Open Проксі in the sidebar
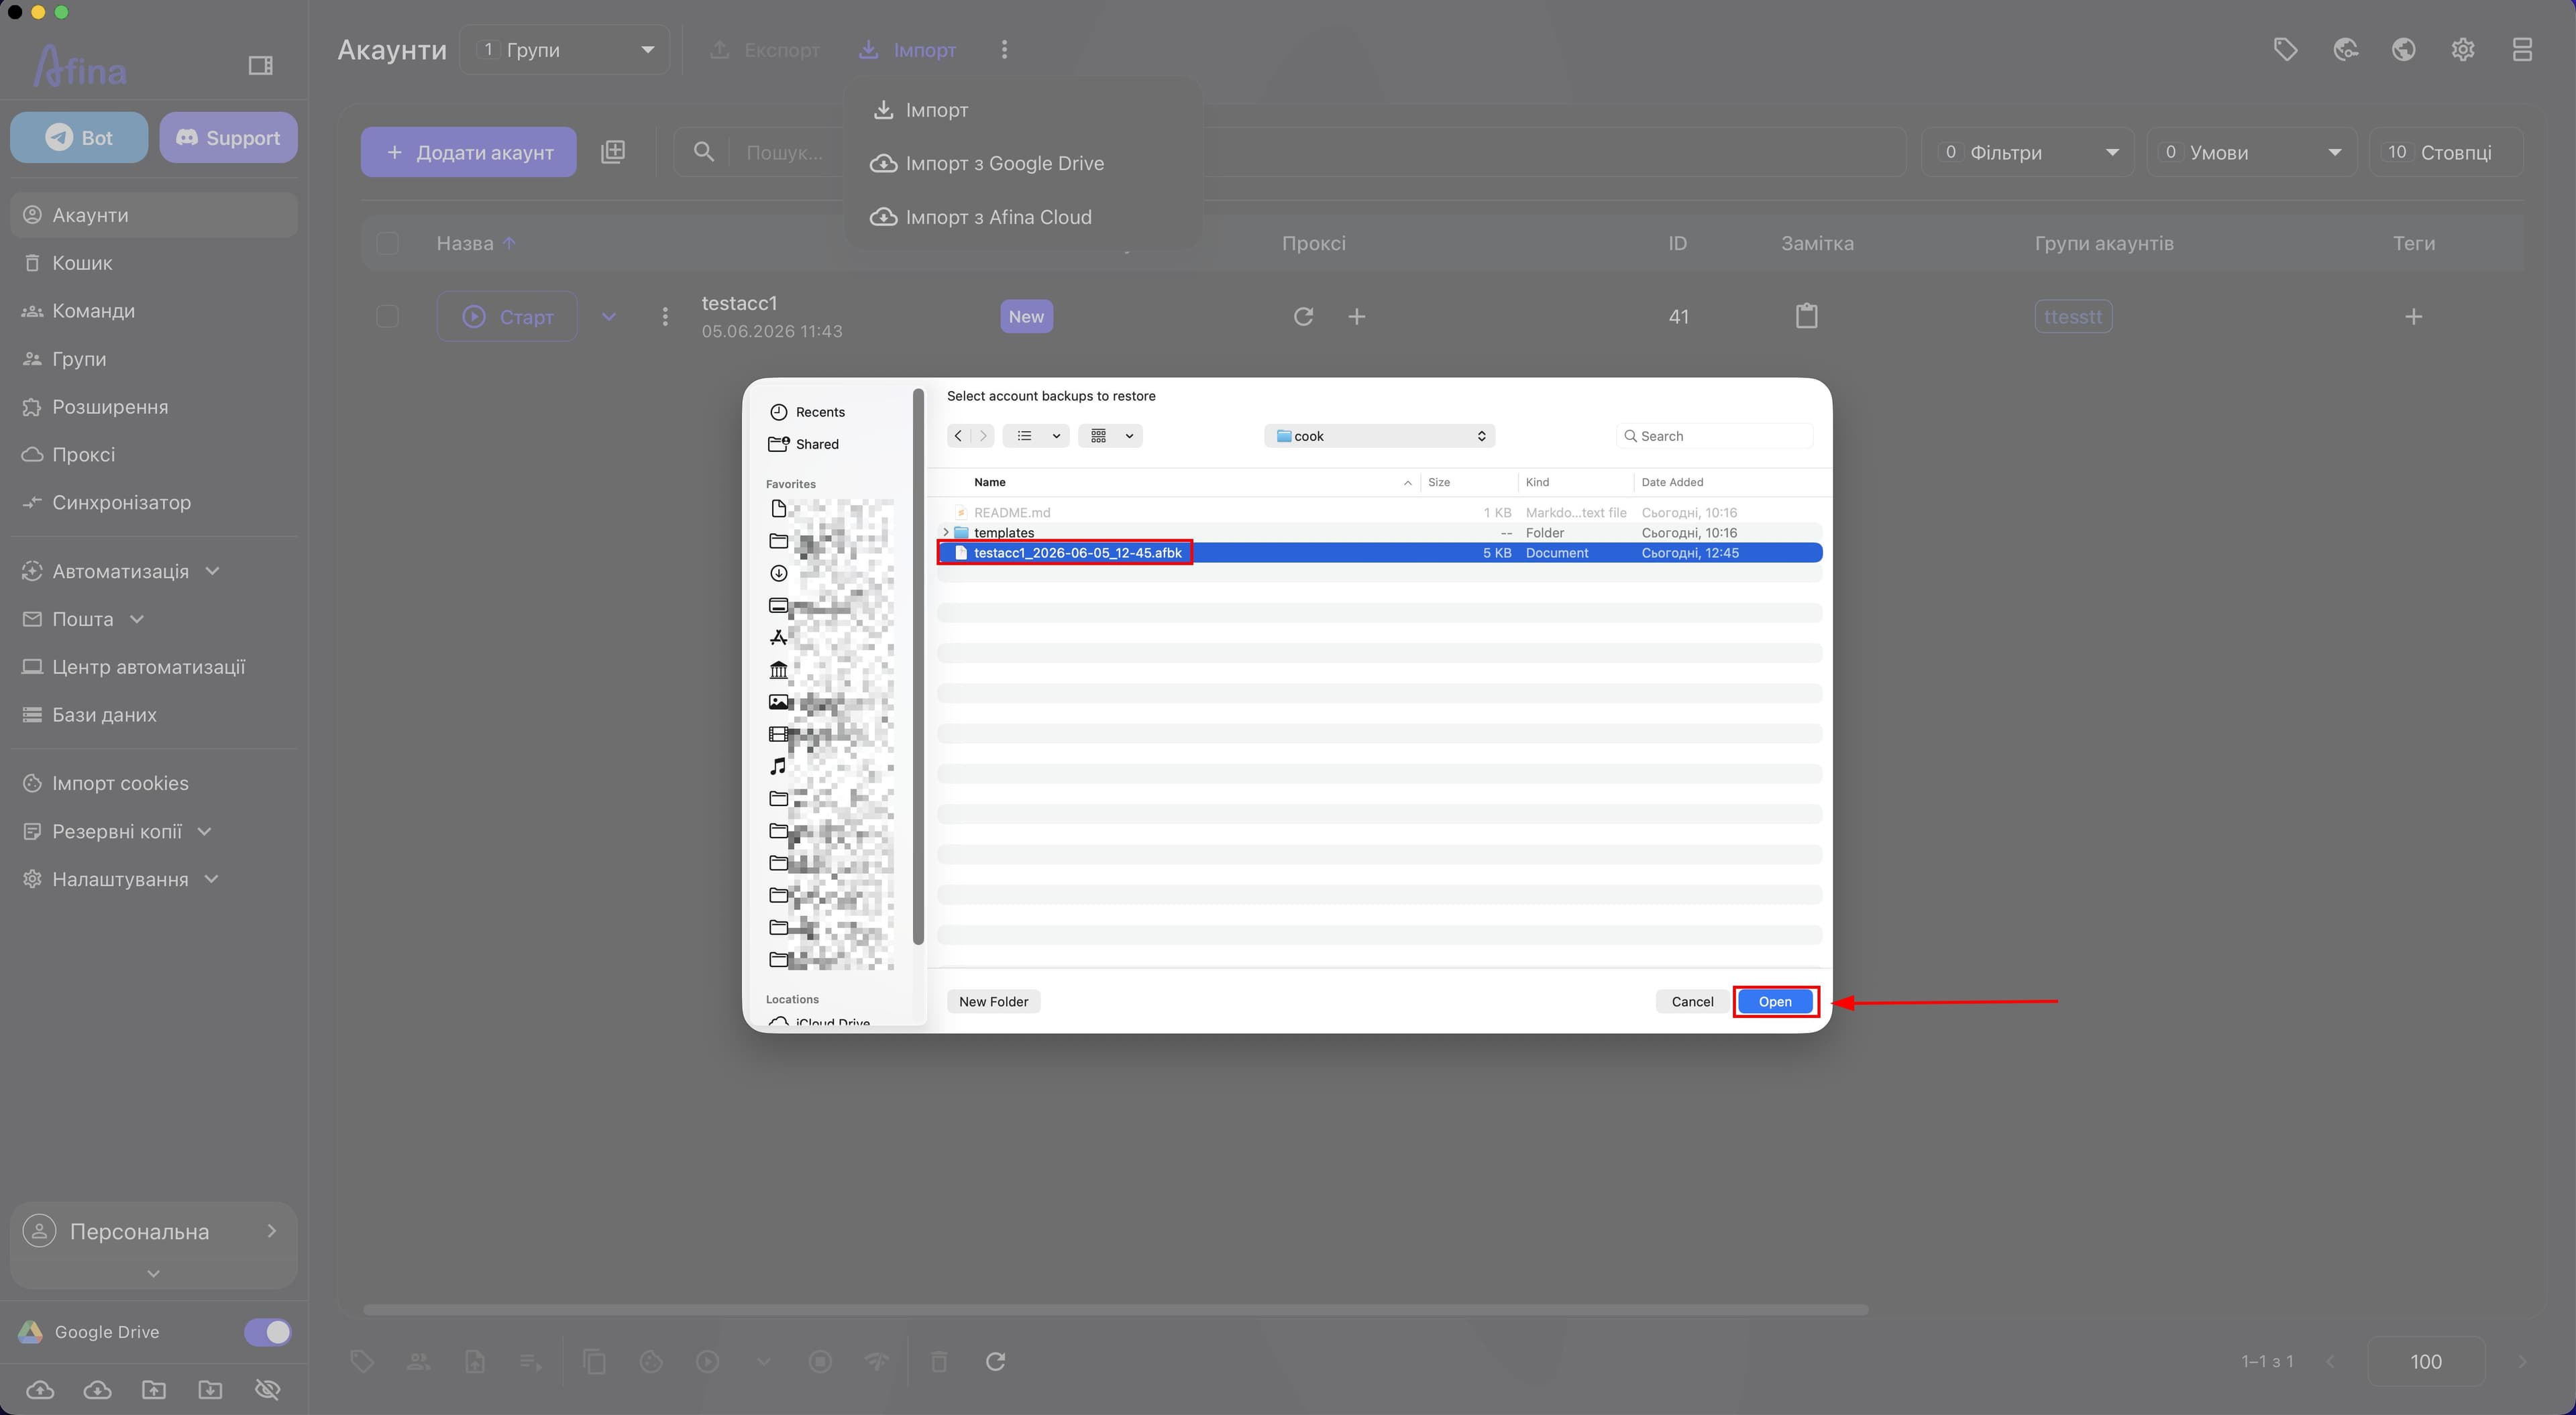The height and width of the screenshot is (1415, 2576). [154, 455]
